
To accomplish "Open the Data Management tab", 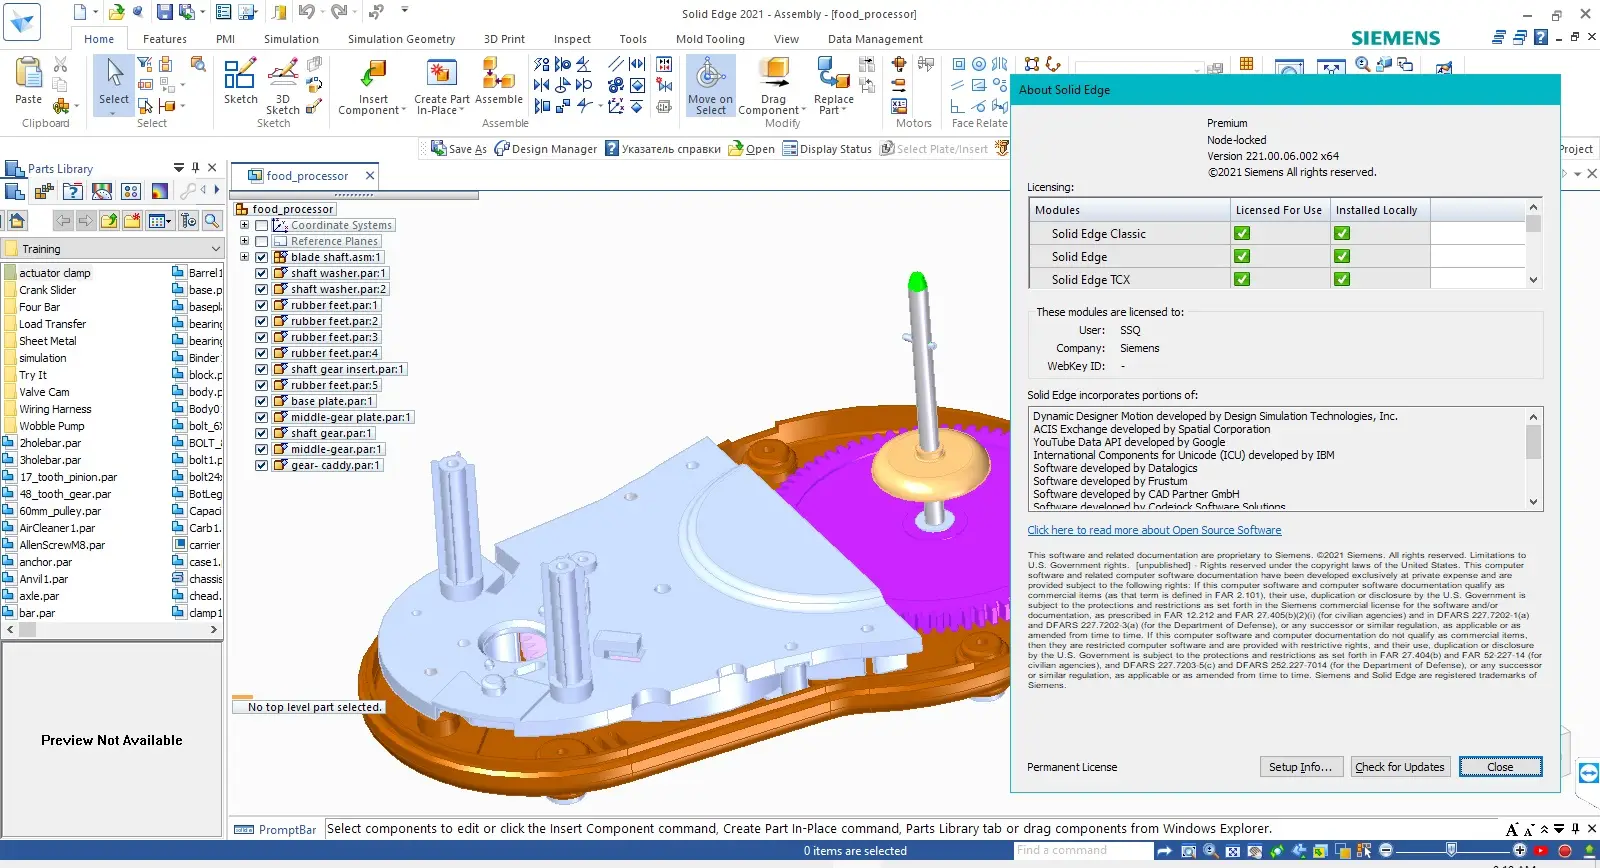I will pyautogui.click(x=875, y=39).
